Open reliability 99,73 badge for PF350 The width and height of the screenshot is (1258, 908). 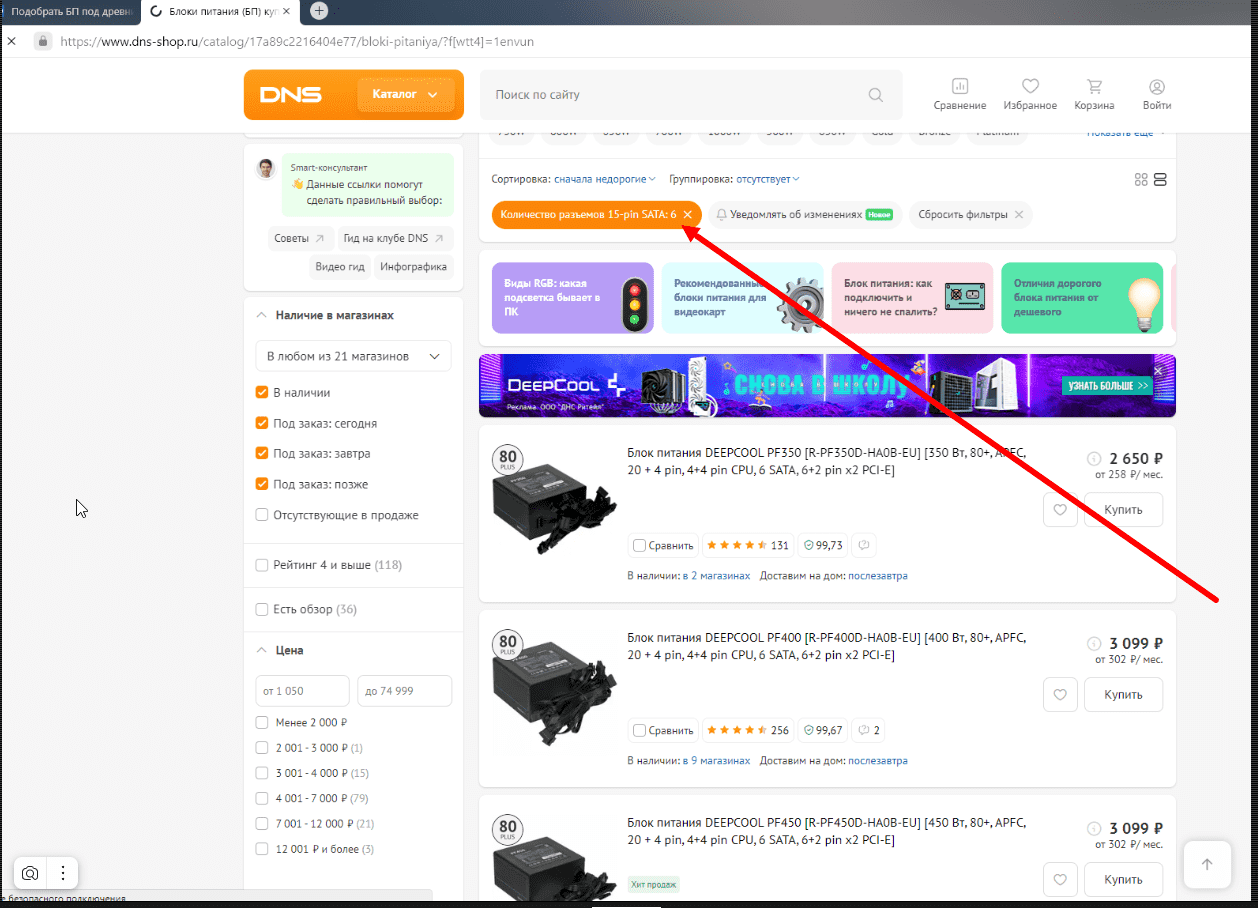coord(823,545)
